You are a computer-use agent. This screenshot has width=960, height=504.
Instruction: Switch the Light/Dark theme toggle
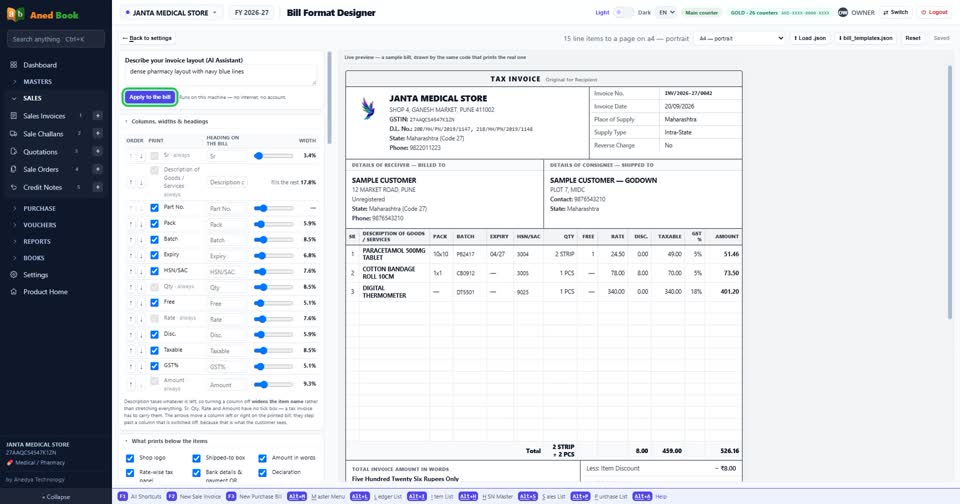[623, 12]
